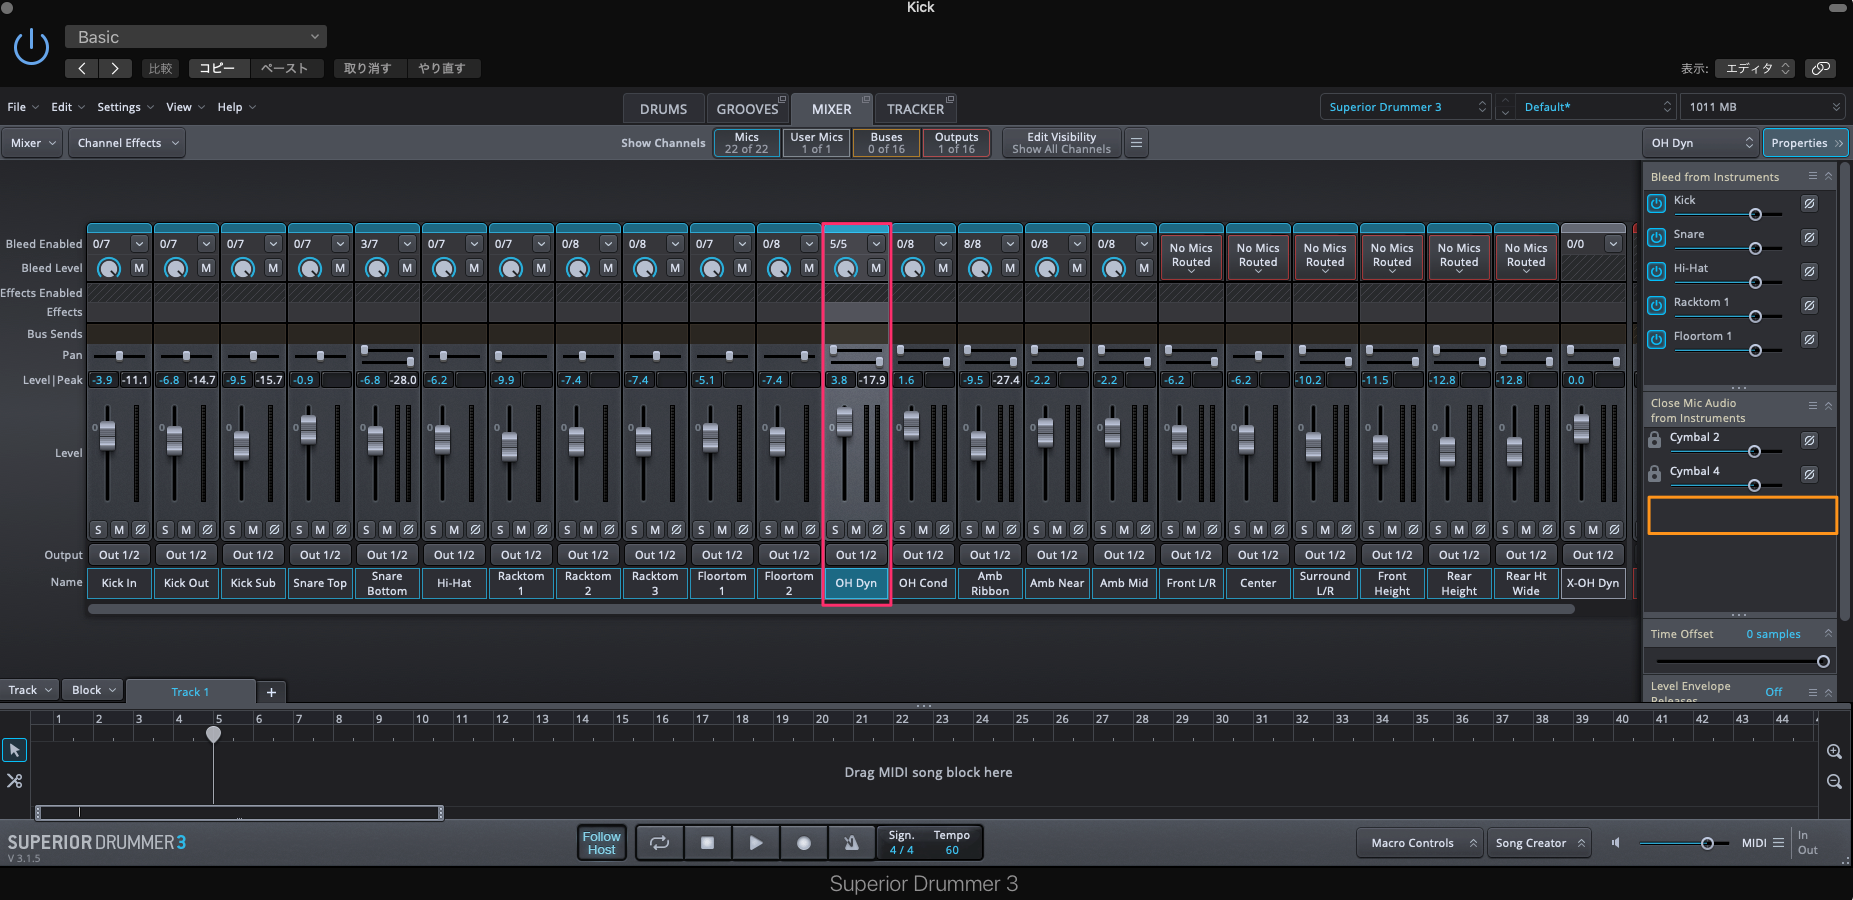
Task: Click the lock icon beside Cymbal 2
Action: click(x=1655, y=440)
